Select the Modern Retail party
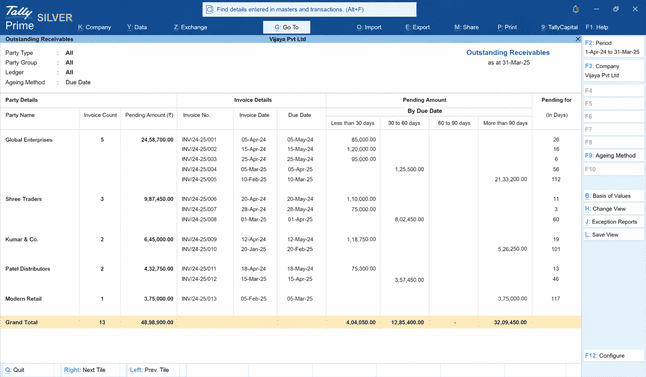Image resolution: width=646 pixels, height=377 pixels. pyautogui.click(x=23, y=299)
